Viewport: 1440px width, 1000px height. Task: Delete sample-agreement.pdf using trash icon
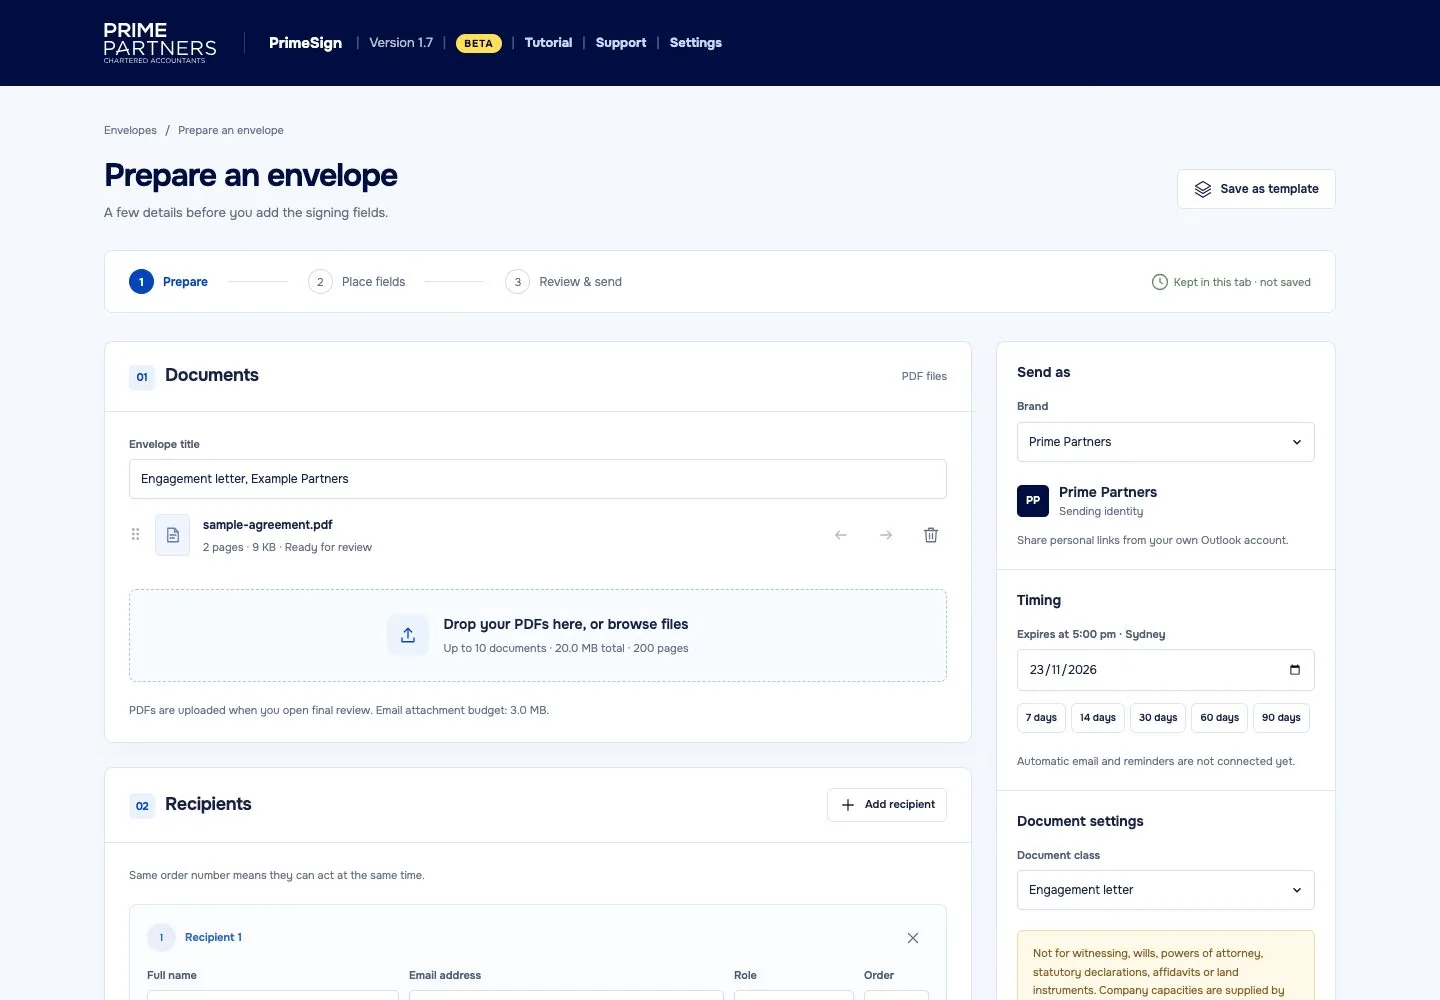931,535
